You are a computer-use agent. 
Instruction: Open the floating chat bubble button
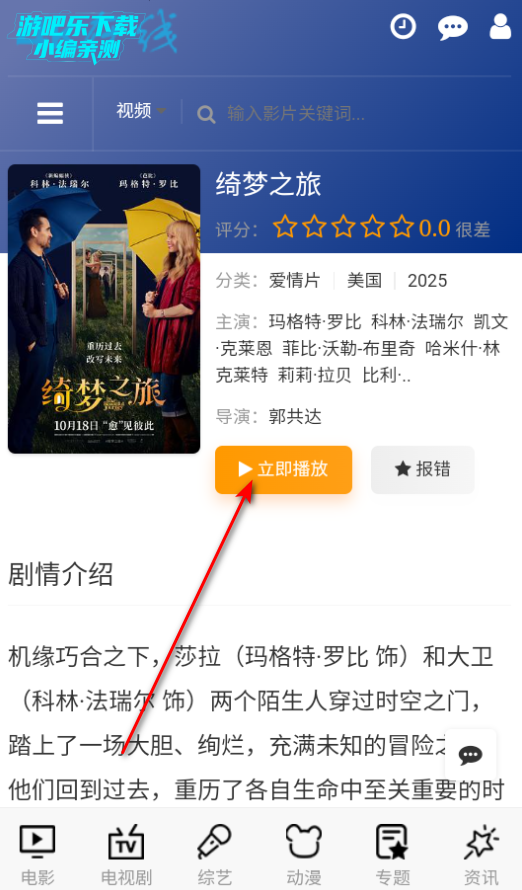click(x=470, y=755)
